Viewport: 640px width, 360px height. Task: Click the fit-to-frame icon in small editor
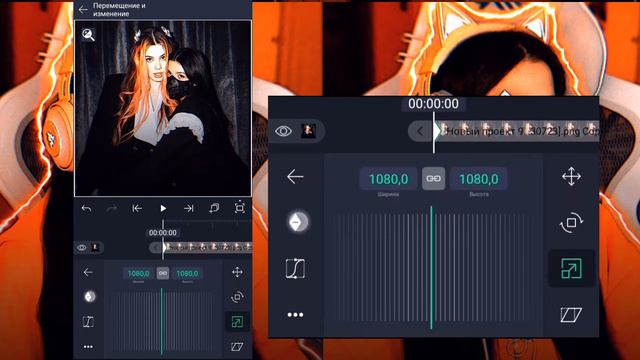coord(240,208)
